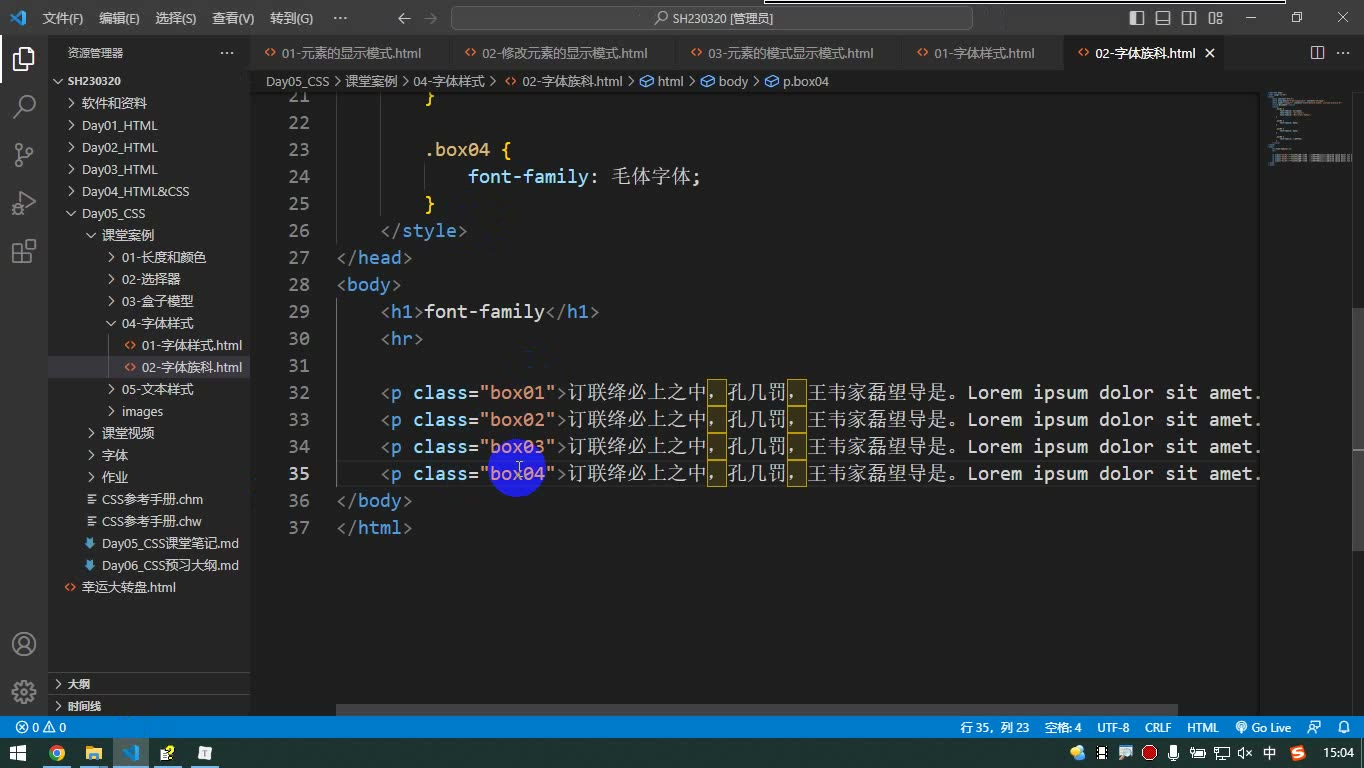Toggle the muted volume tray icon
1364x768 pixels.
click(1245, 753)
